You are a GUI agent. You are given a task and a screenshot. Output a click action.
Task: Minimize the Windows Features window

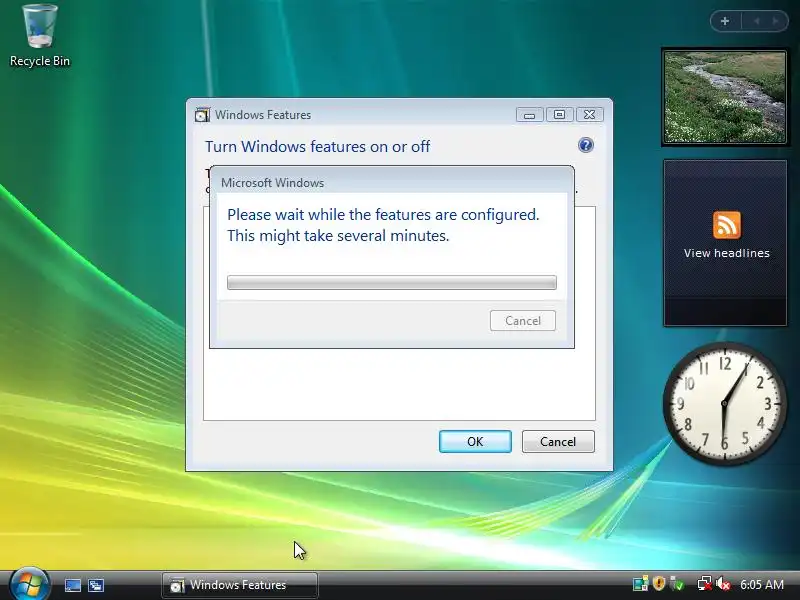click(x=530, y=115)
